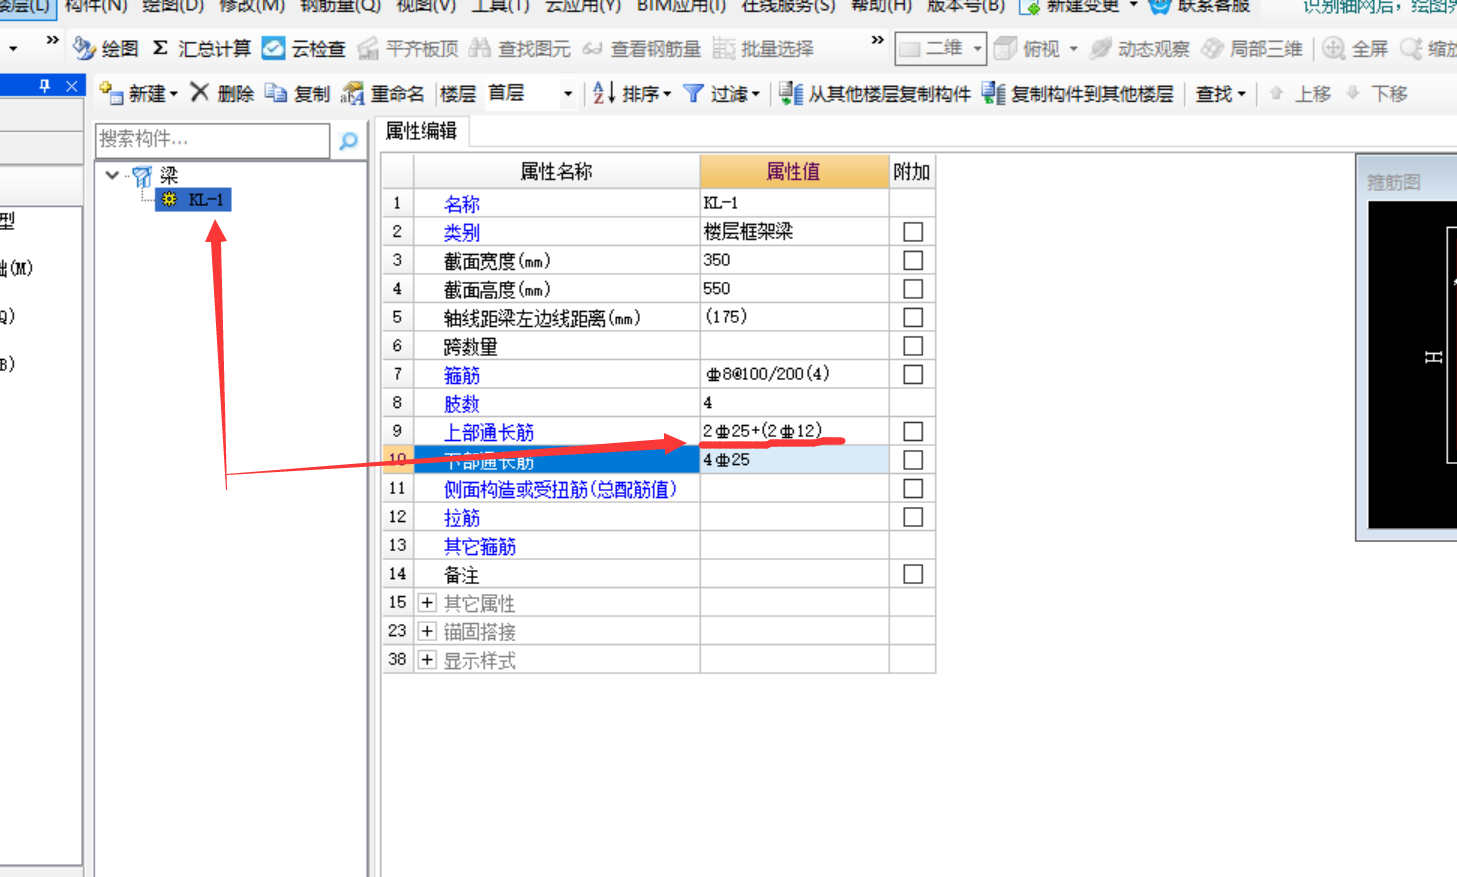Click 属性值 column header
Image resolution: width=1457 pixels, height=877 pixels.
[x=794, y=171]
